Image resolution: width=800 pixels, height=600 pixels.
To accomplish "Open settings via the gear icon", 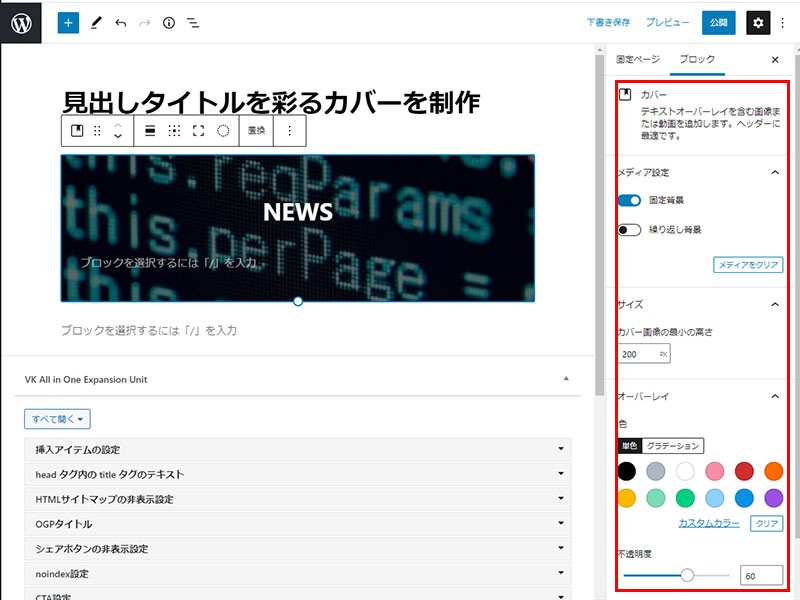I will click(x=758, y=22).
